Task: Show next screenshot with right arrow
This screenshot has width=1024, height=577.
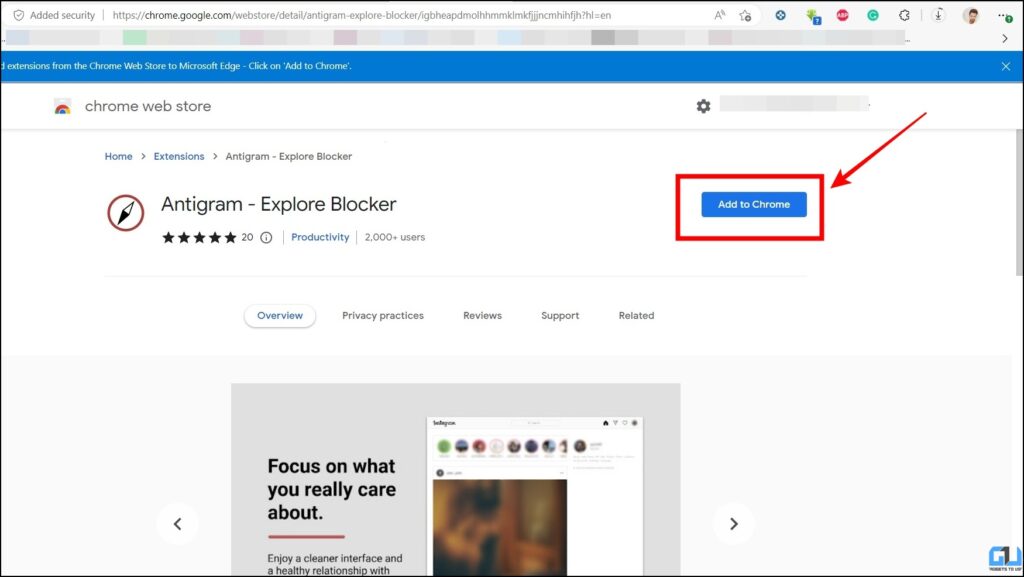Action: click(733, 523)
